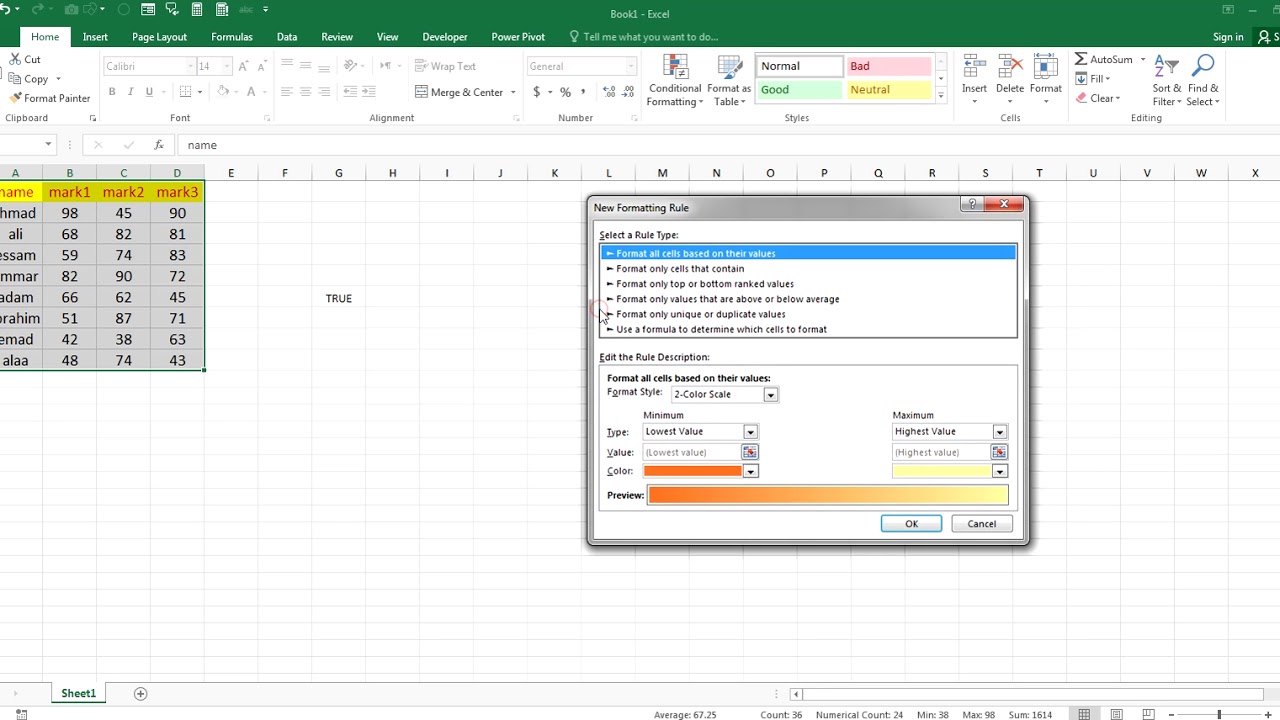Open the Minimum Type Lowest Value dropdown
The image size is (1280, 720).
pyautogui.click(x=750, y=432)
